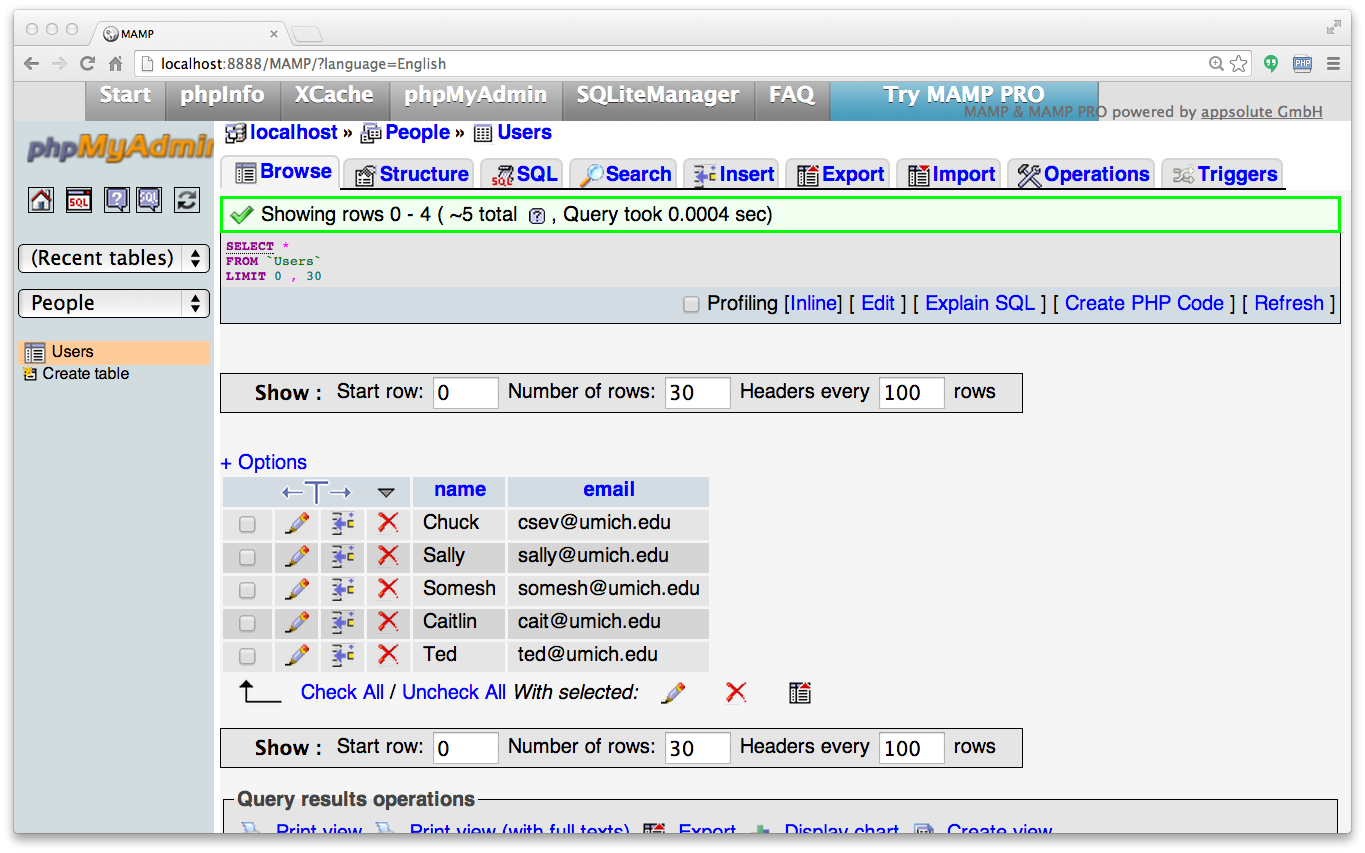Check the checkbox for Sally row
The image size is (1365, 853).
coord(247,557)
